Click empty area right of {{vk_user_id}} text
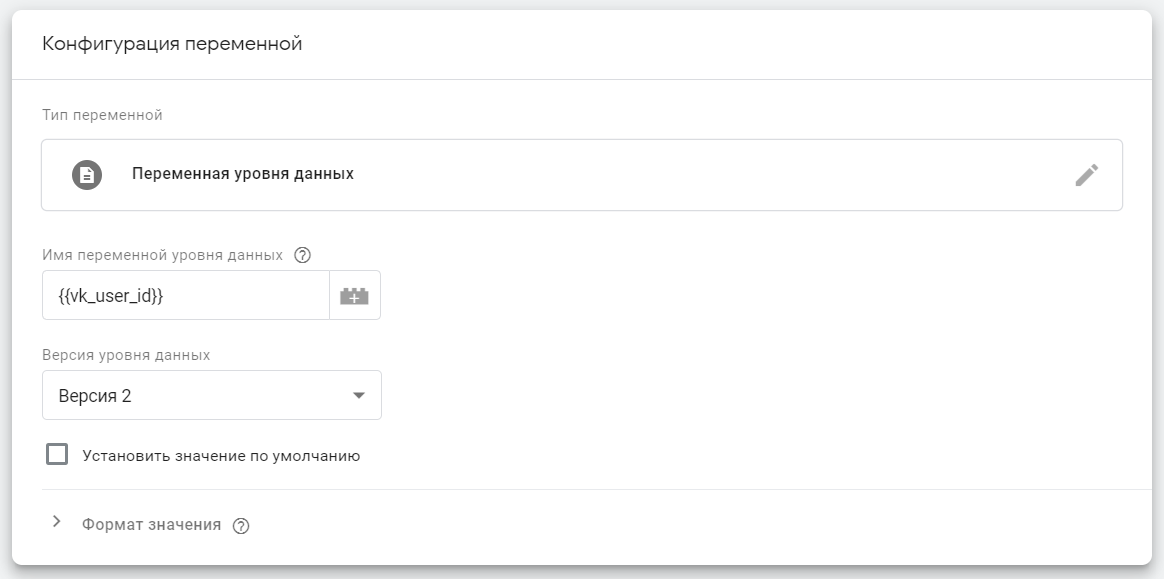 [250, 296]
